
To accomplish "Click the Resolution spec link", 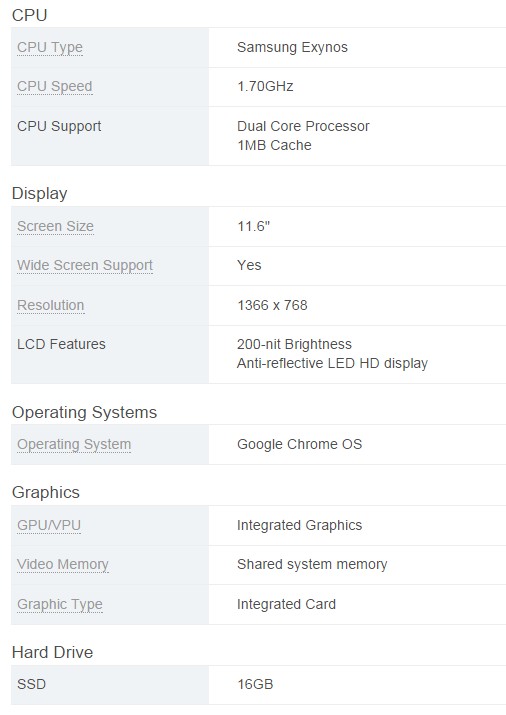I will 51,306.
